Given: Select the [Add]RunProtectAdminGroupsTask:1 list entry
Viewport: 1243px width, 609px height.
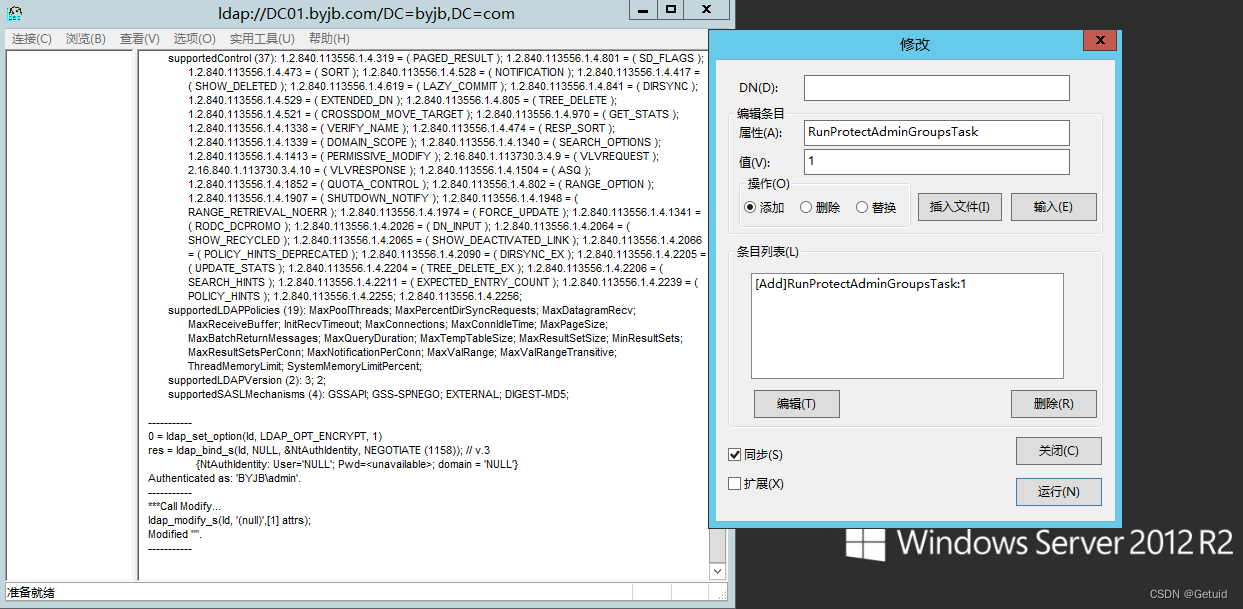Looking at the screenshot, I should 861,284.
